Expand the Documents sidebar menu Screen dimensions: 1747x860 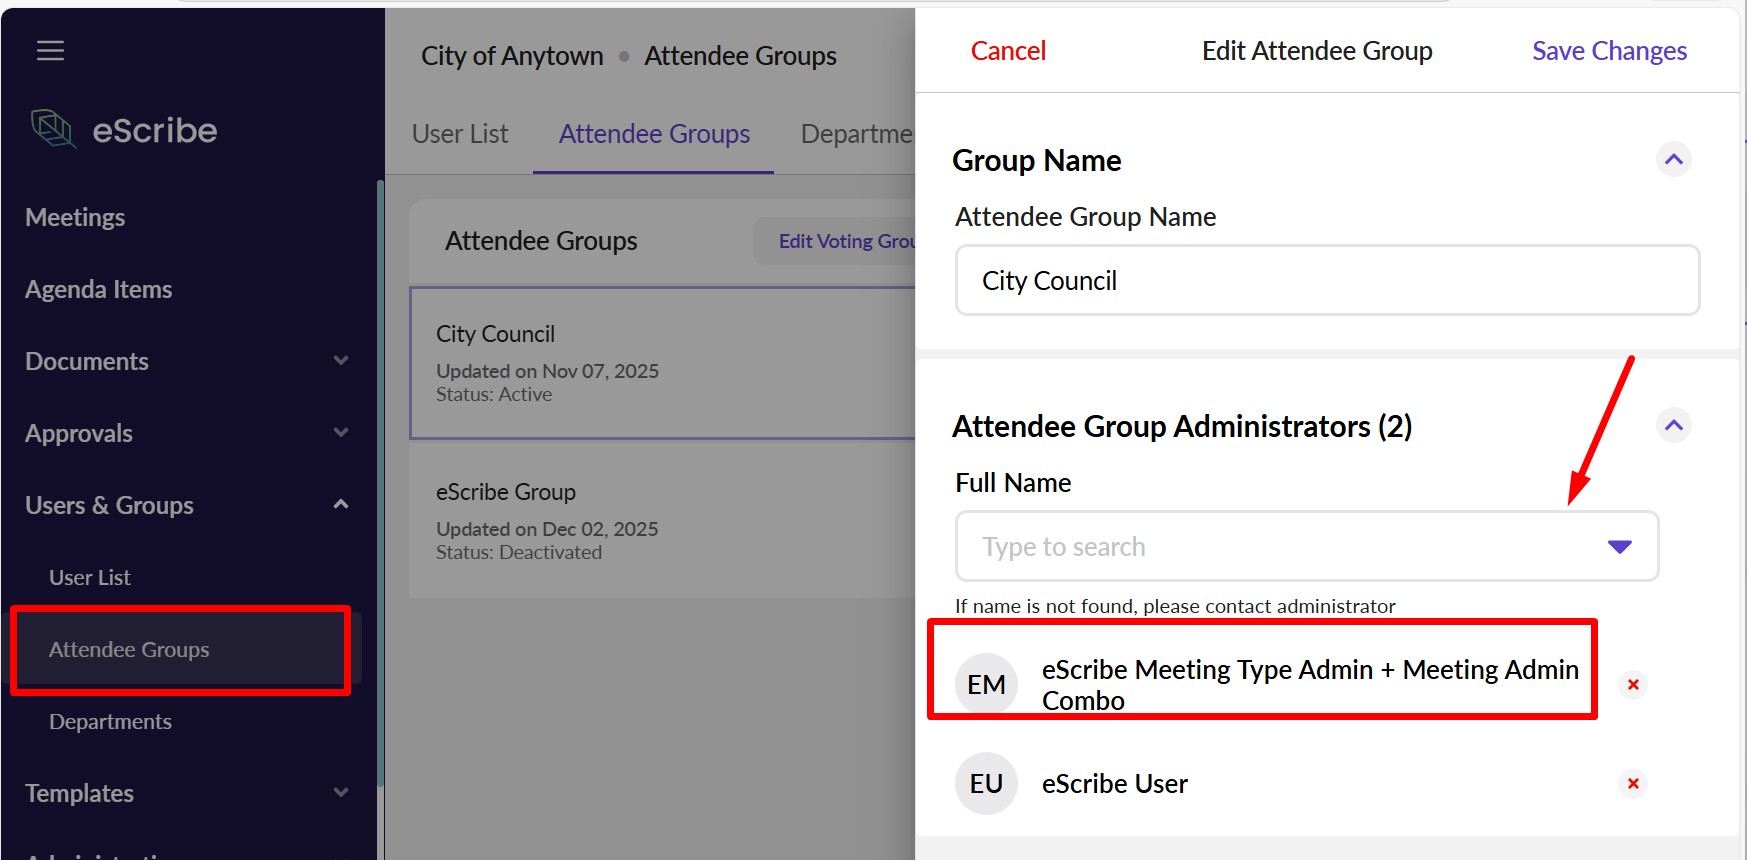pyautogui.click(x=341, y=361)
